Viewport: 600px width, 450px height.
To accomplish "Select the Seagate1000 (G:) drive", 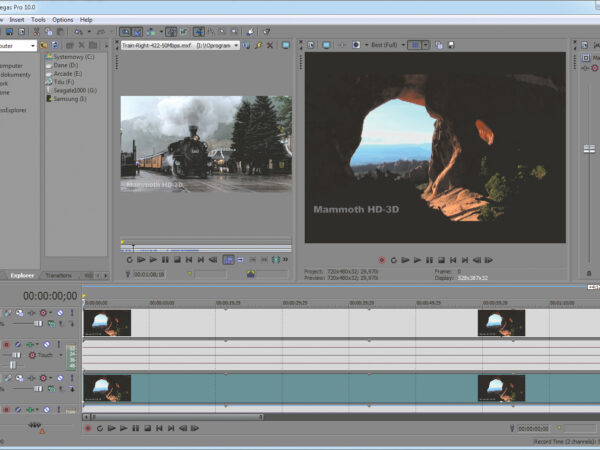I will tap(70, 90).
